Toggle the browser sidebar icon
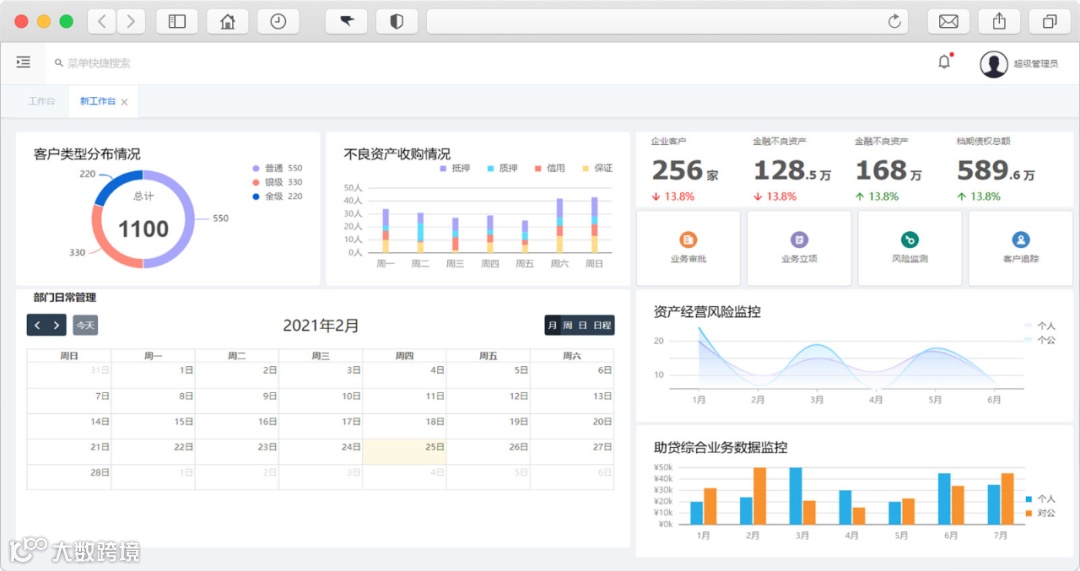1080x571 pixels. click(177, 21)
